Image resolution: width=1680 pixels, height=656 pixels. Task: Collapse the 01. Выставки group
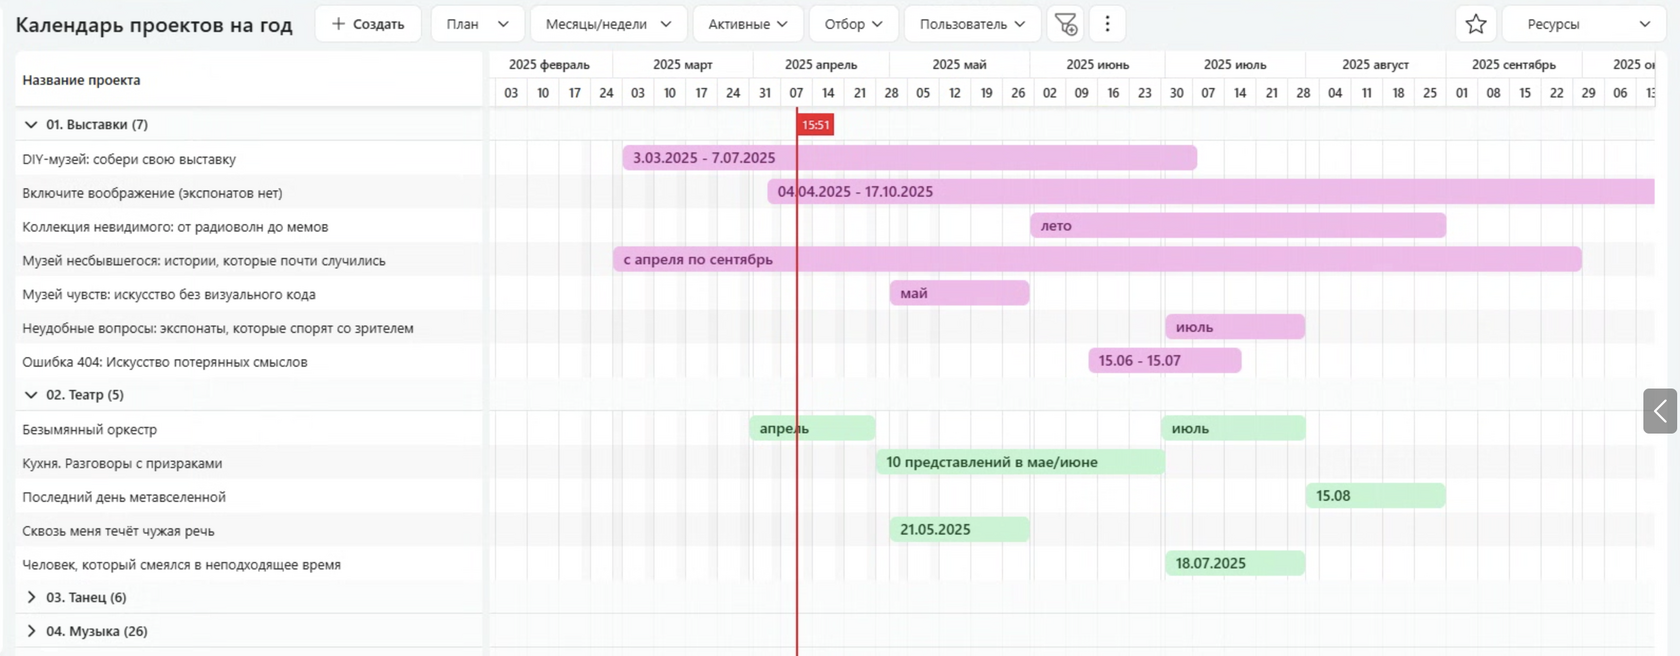tap(31, 125)
